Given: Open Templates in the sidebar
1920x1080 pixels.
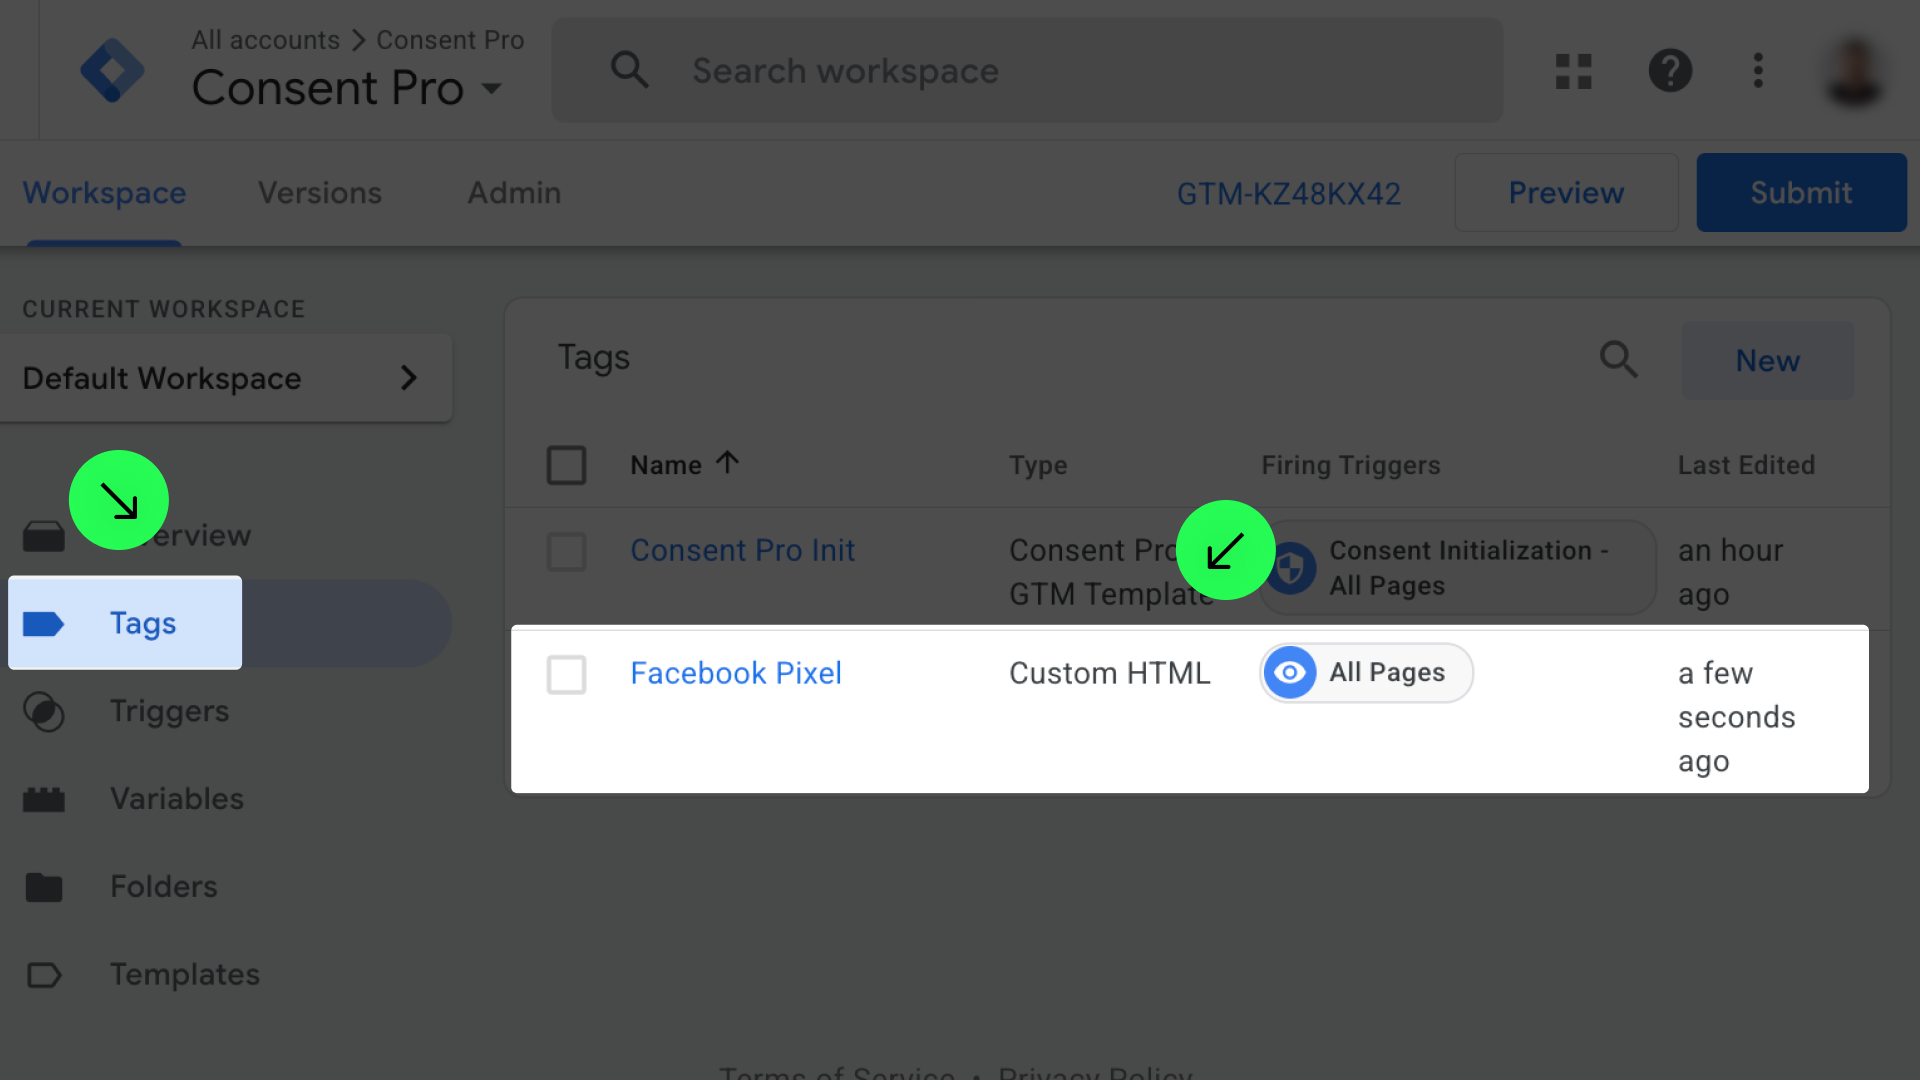Looking at the screenshot, I should tap(184, 975).
